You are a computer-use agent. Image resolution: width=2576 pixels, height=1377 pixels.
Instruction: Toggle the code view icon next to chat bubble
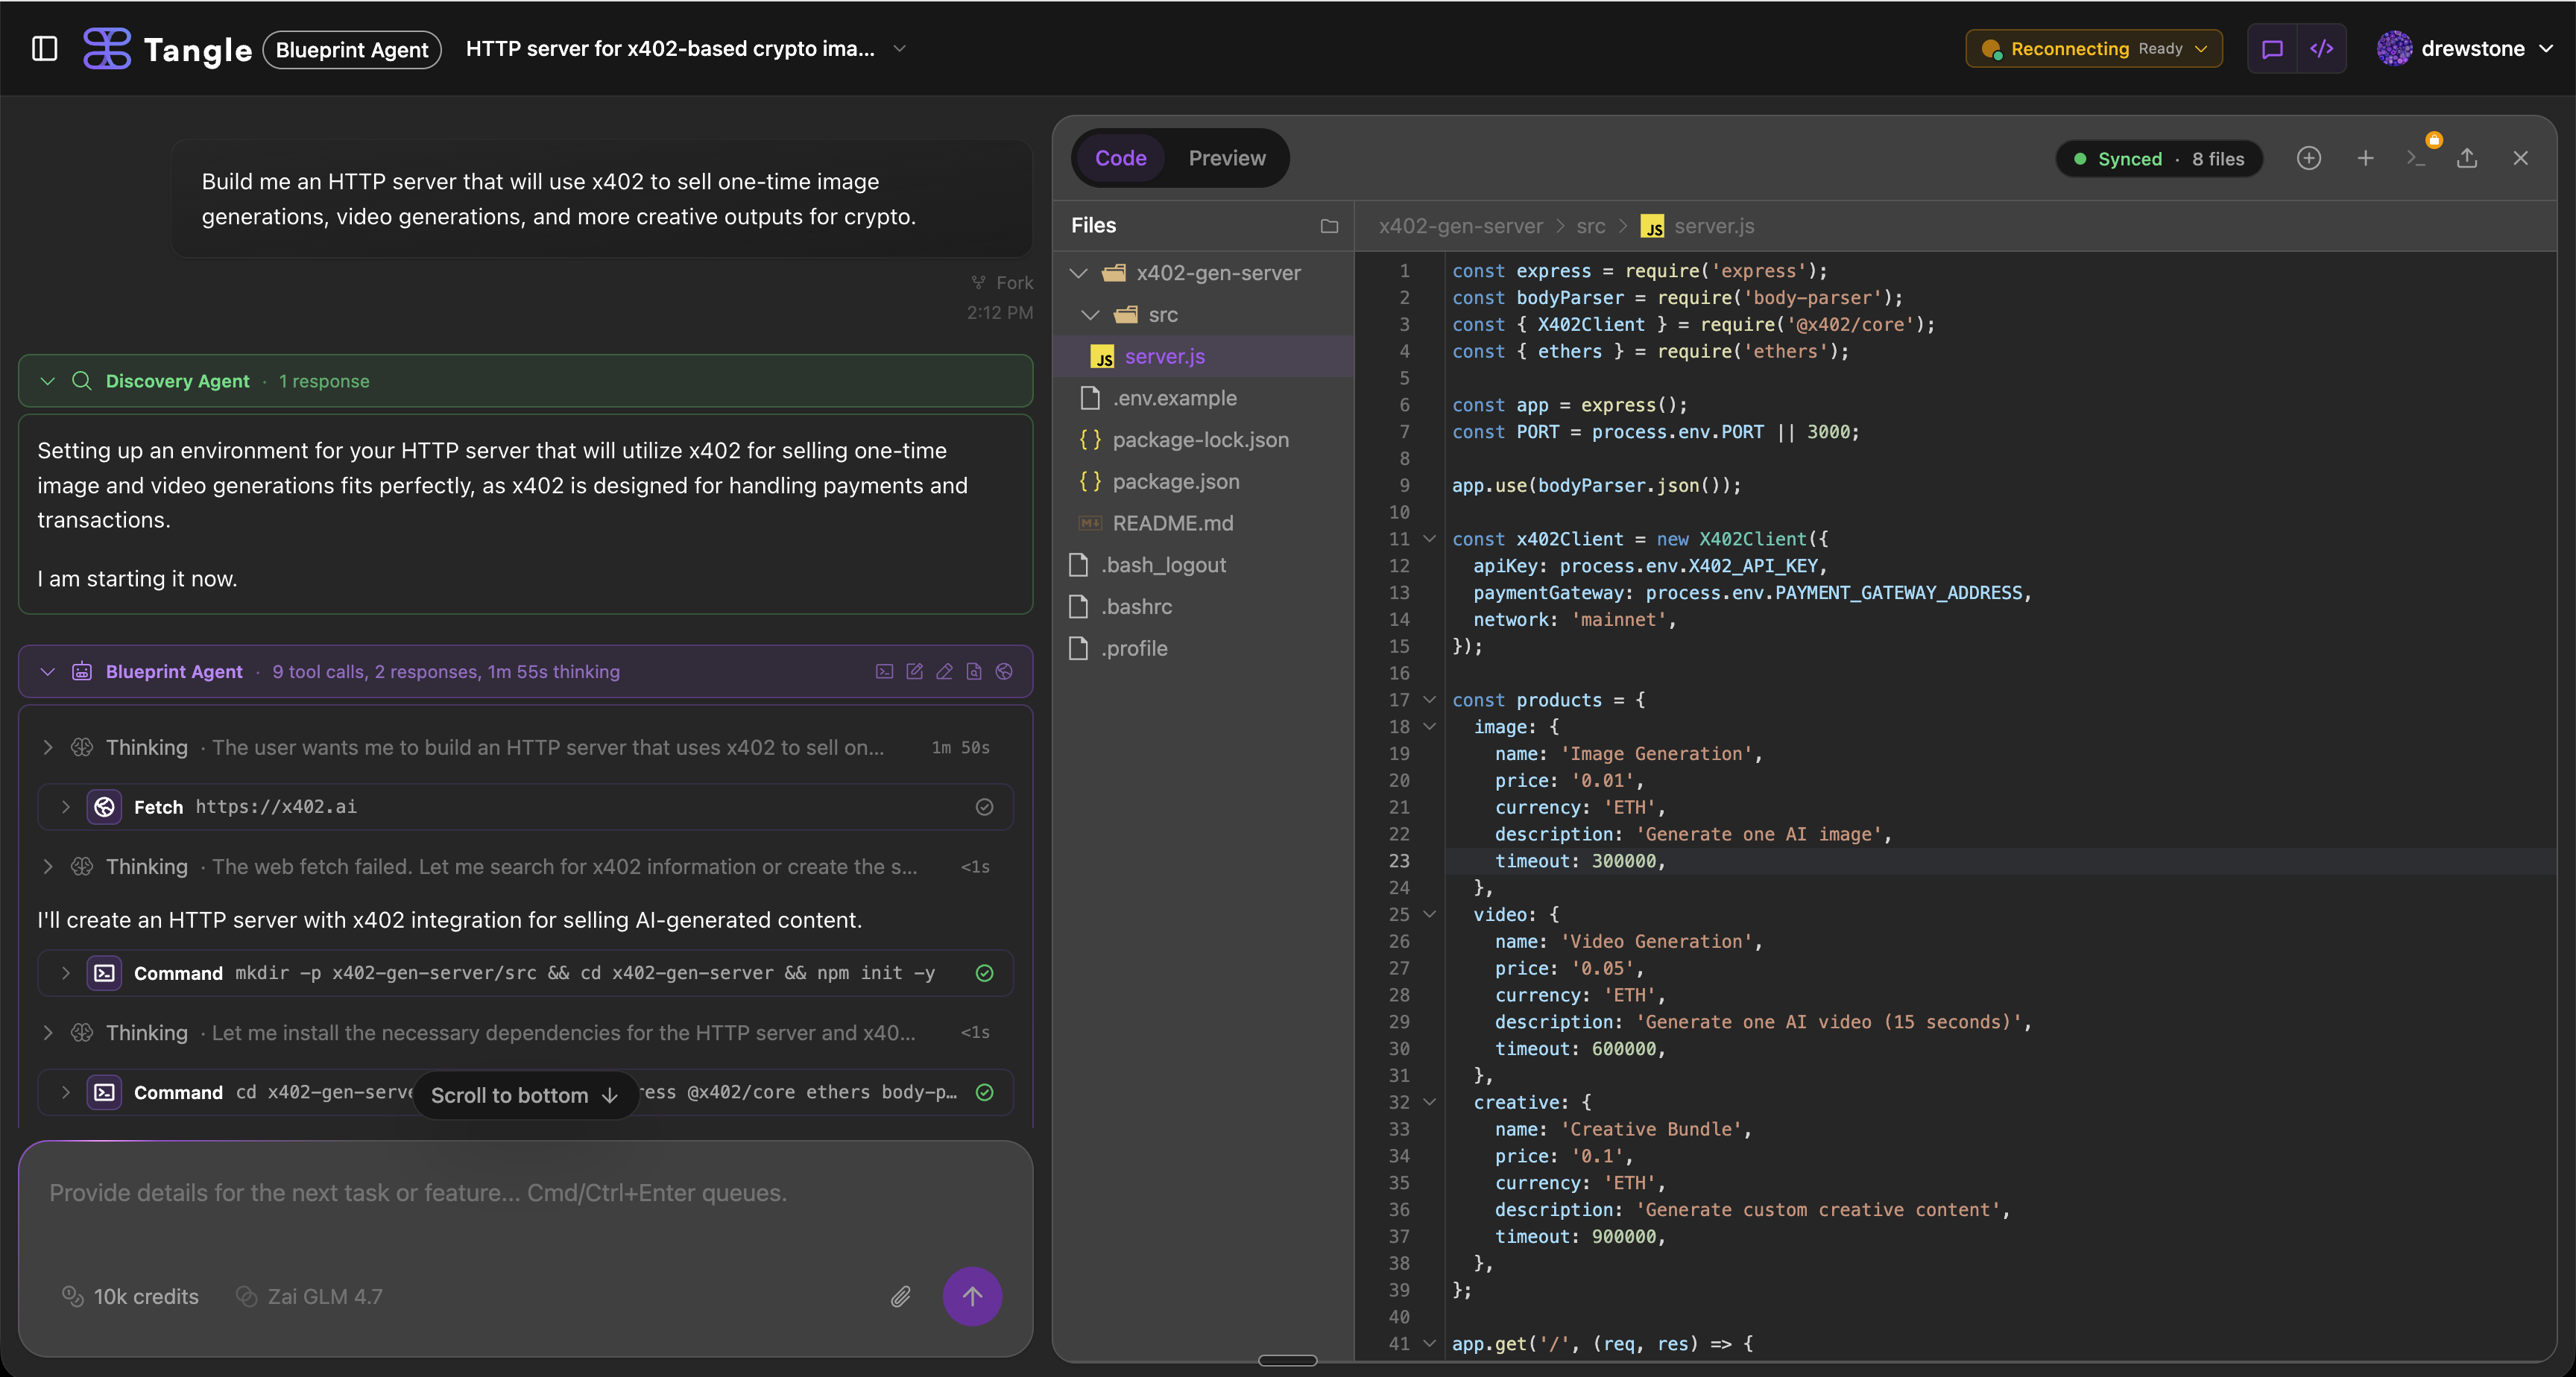point(2322,48)
